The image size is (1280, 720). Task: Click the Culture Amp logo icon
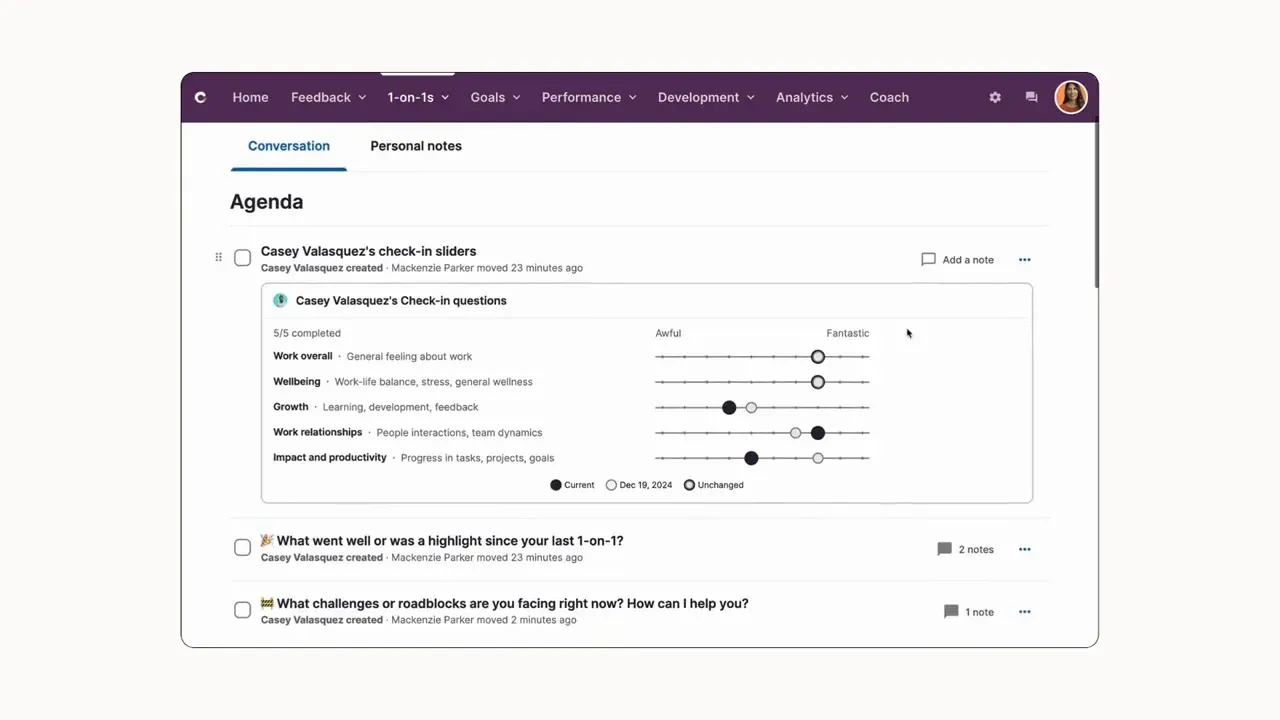point(199,97)
